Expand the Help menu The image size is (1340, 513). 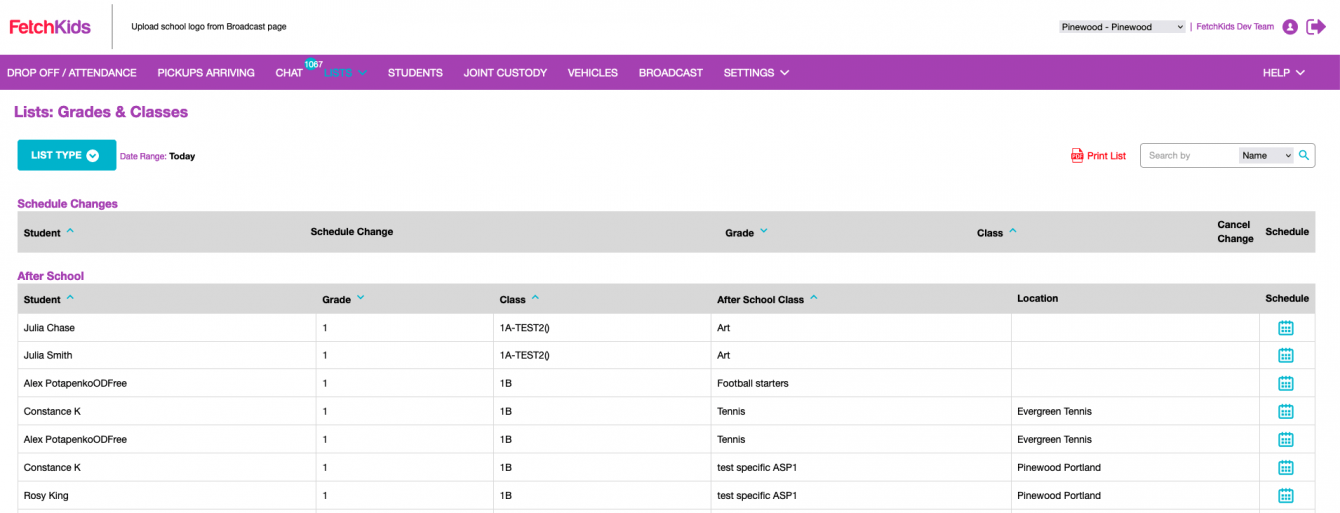[1283, 73]
